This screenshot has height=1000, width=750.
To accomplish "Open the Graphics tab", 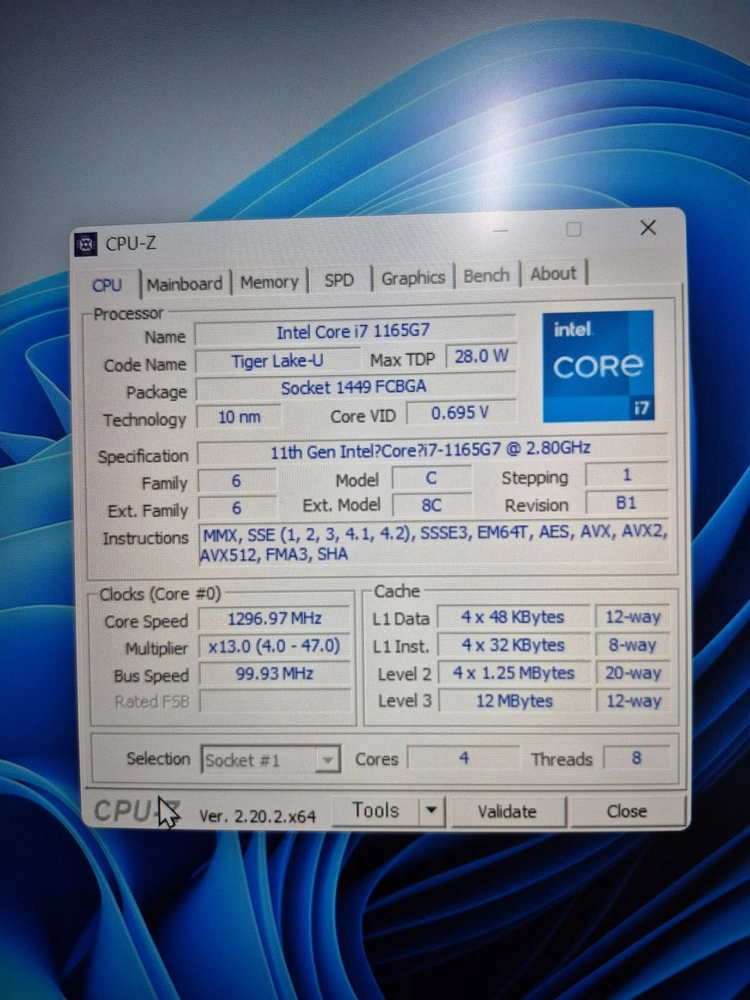I will (x=413, y=278).
